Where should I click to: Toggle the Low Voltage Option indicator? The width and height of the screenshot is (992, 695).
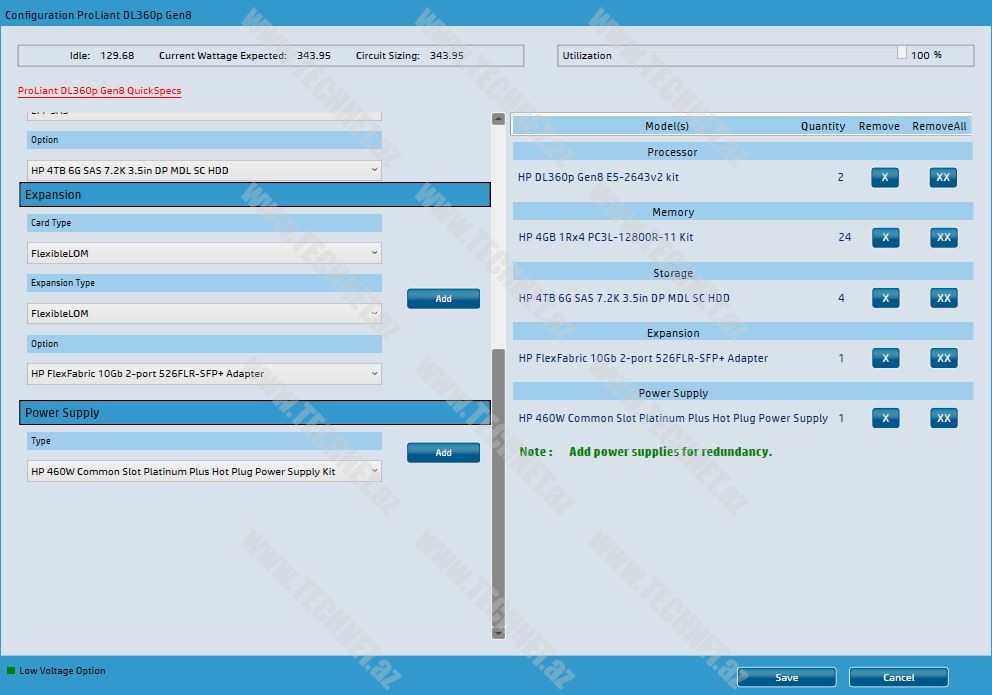(x=12, y=671)
